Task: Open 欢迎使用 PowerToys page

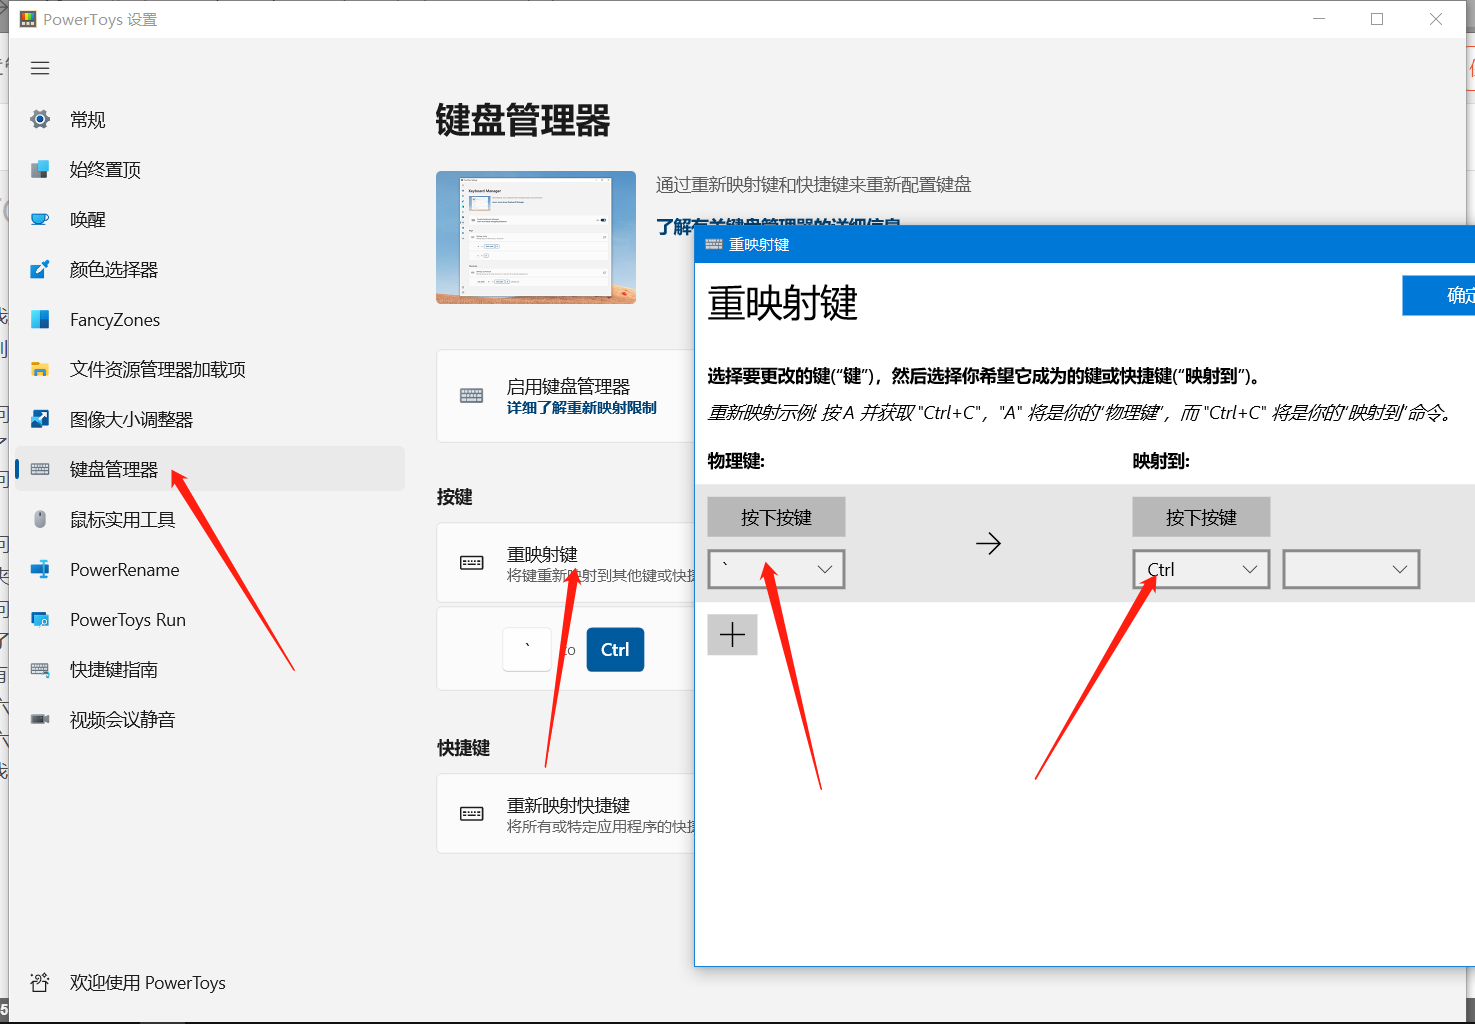Action: pos(210,982)
